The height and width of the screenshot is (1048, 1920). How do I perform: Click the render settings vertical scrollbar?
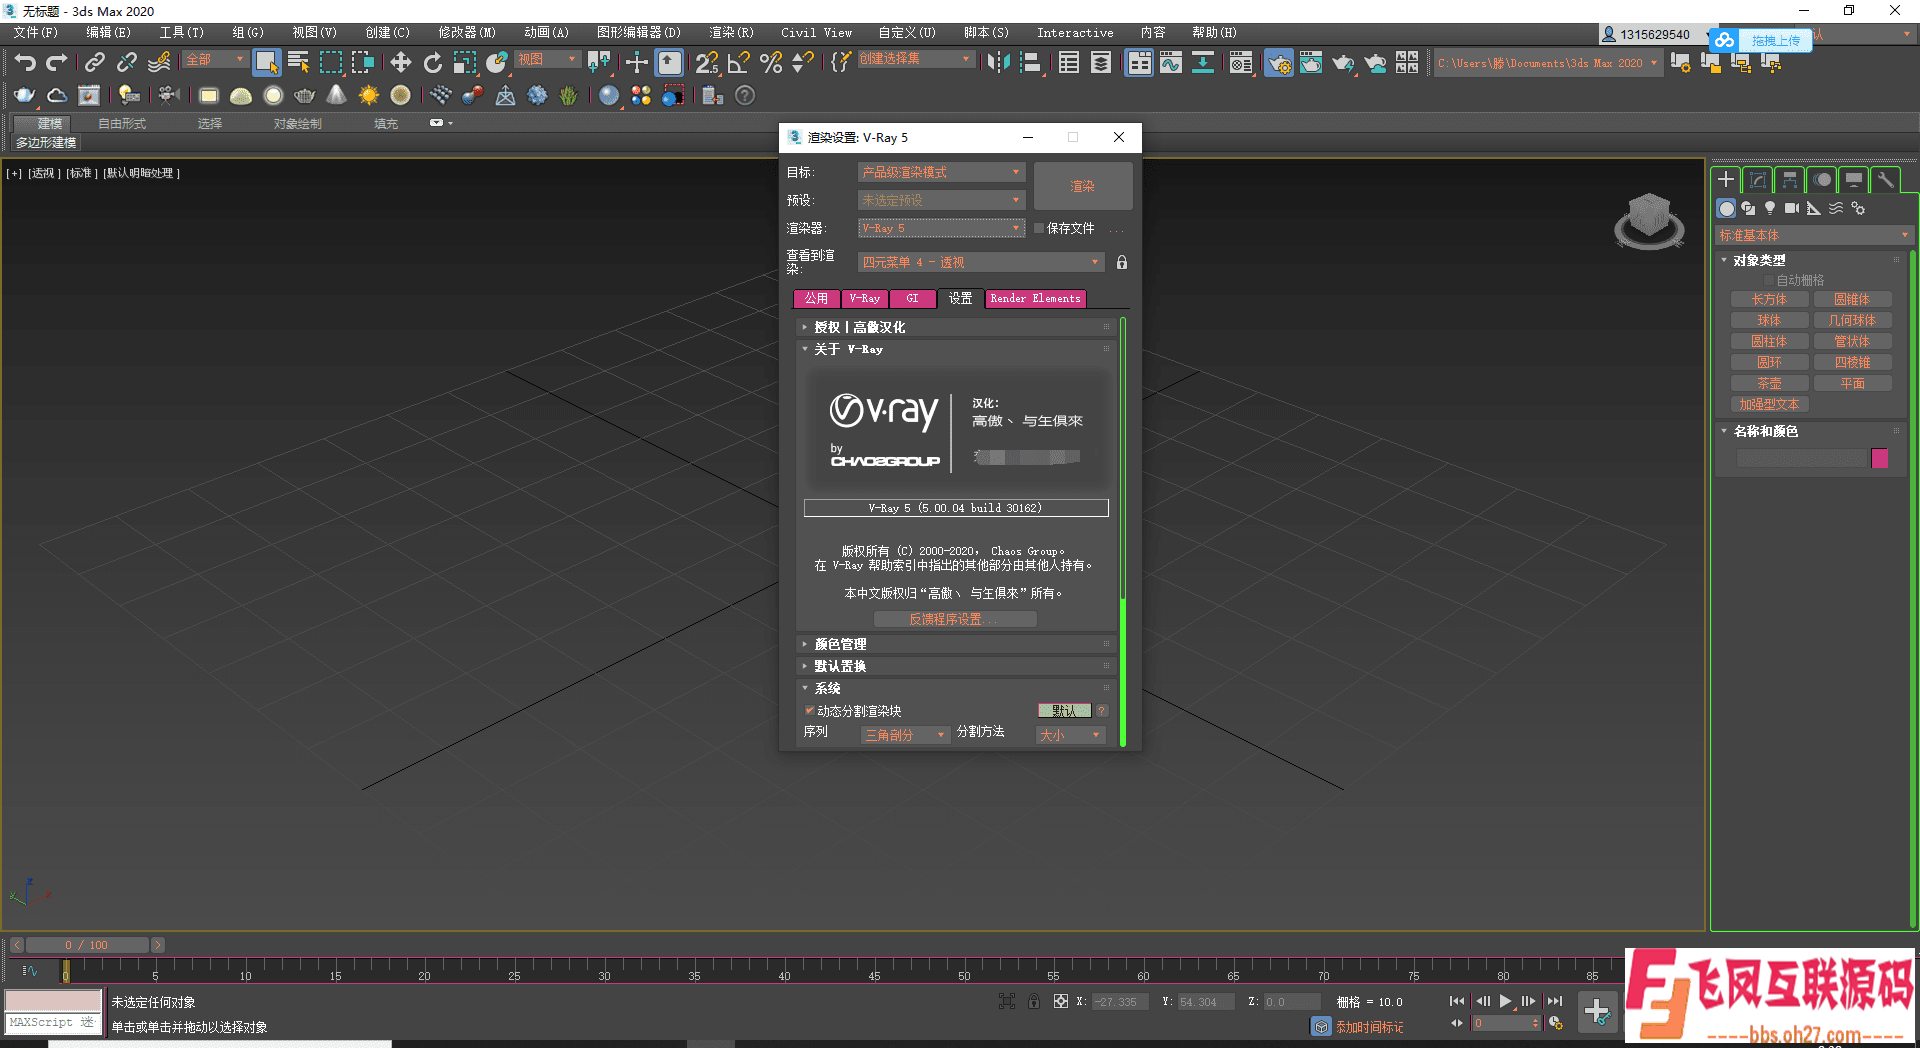[1123, 532]
